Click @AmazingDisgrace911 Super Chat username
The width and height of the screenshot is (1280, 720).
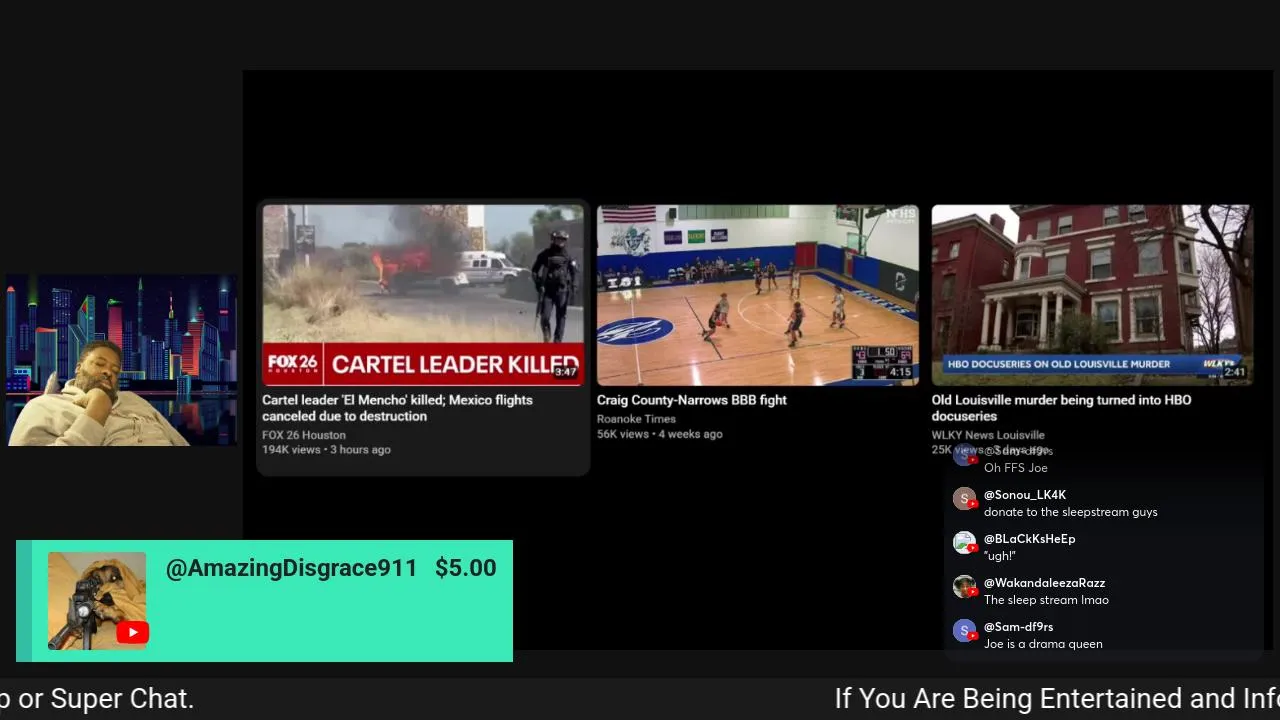[291, 568]
